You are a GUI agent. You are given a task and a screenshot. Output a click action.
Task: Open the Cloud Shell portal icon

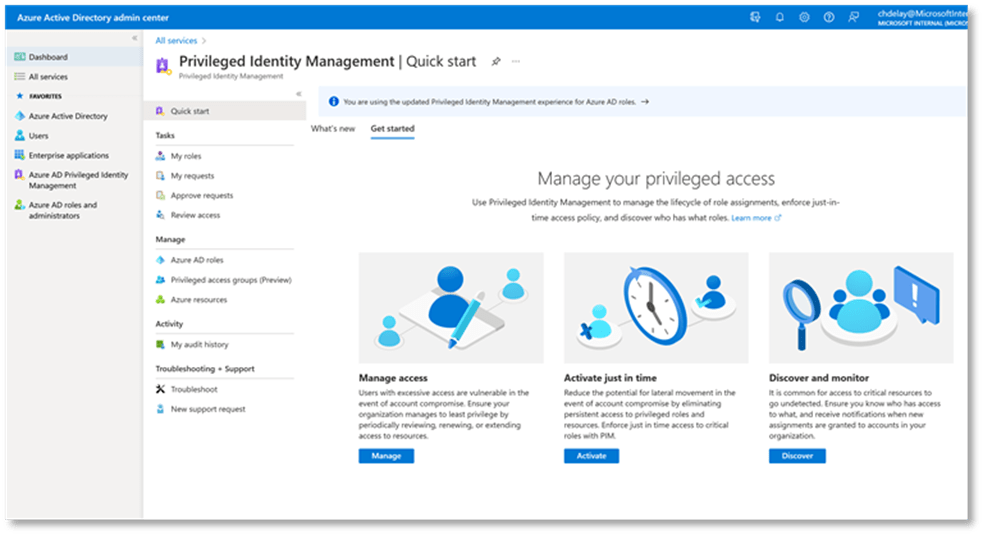pyautogui.click(x=755, y=17)
